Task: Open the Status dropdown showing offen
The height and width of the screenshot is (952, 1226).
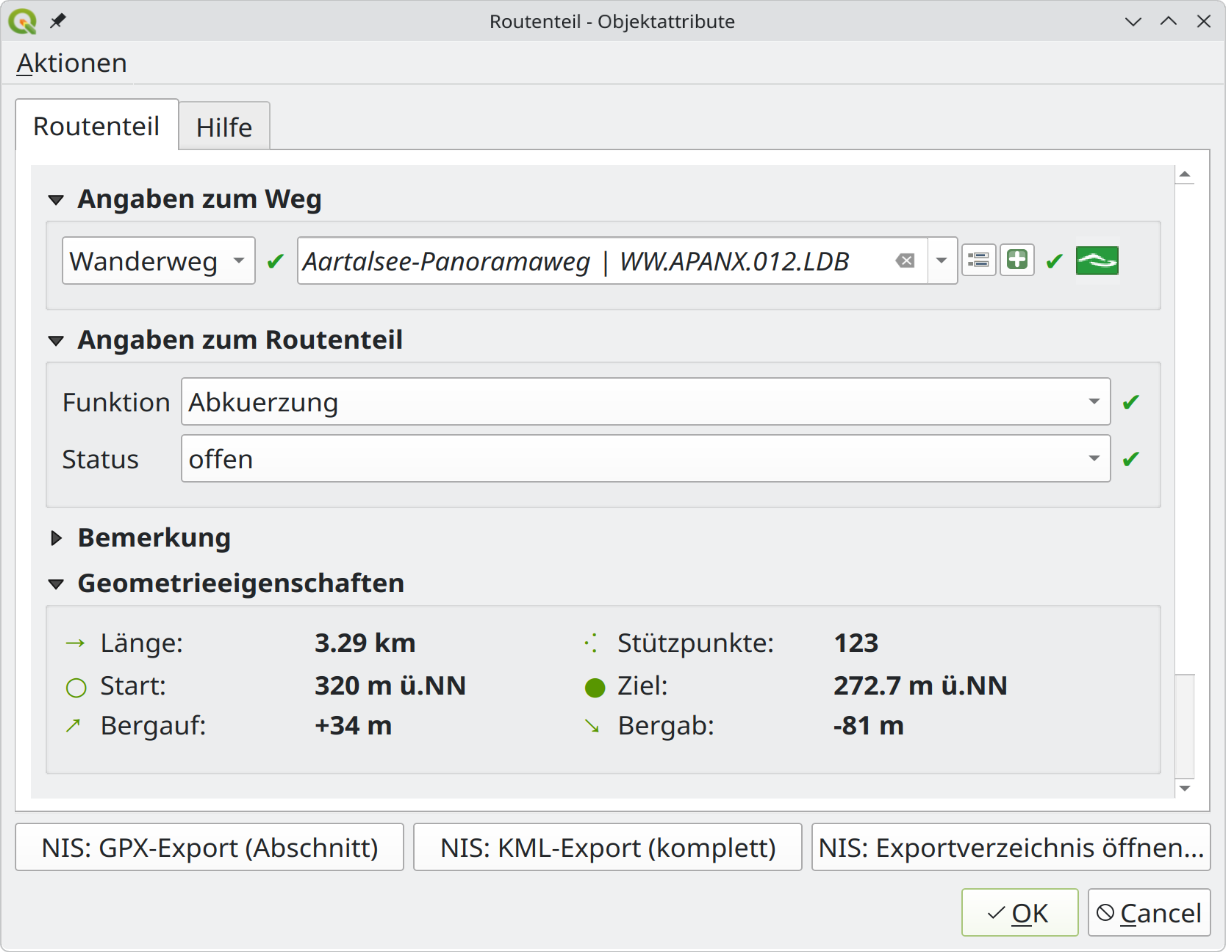Action: pos(646,459)
